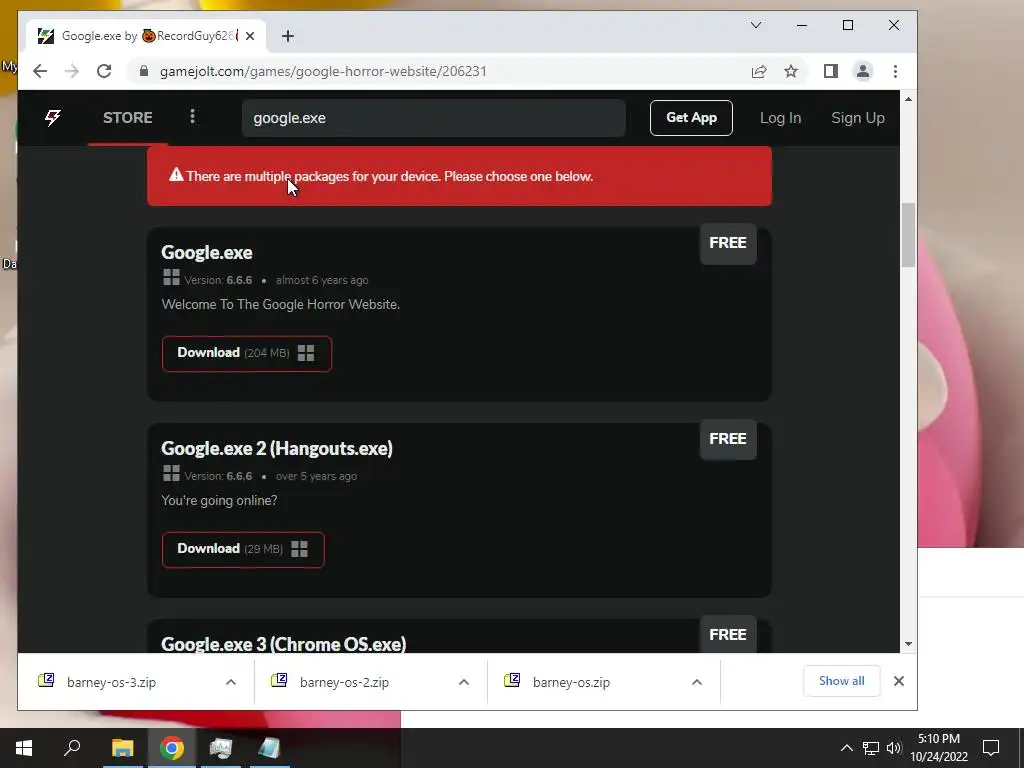
Task: Click the scrollbar down arrow
Action: pyautogui.click(x=908, y=644)
